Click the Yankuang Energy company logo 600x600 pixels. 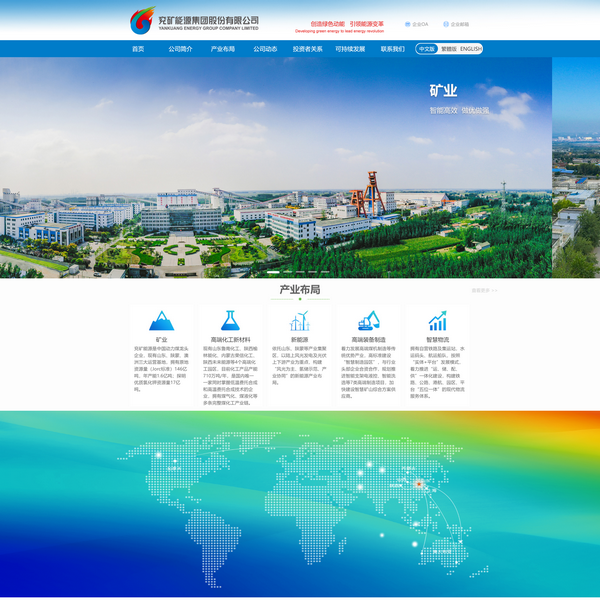(x=194, y=21)
